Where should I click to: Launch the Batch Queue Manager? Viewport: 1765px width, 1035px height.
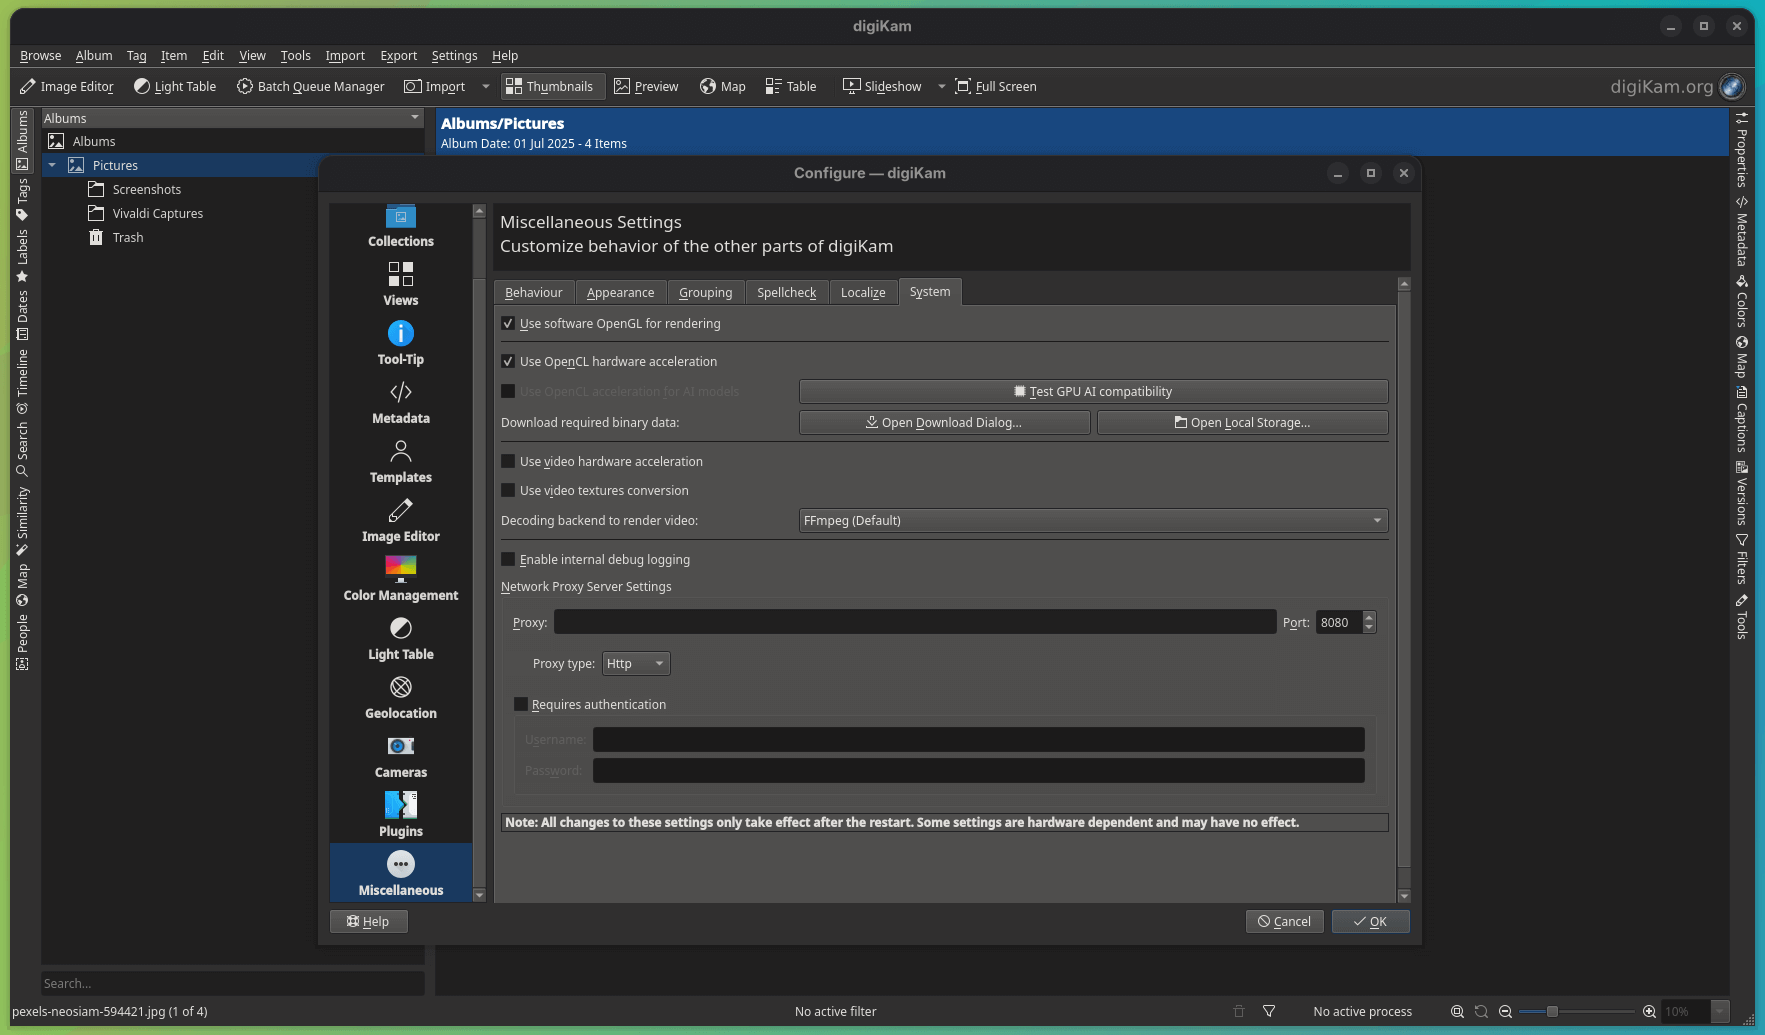[310, 86]
